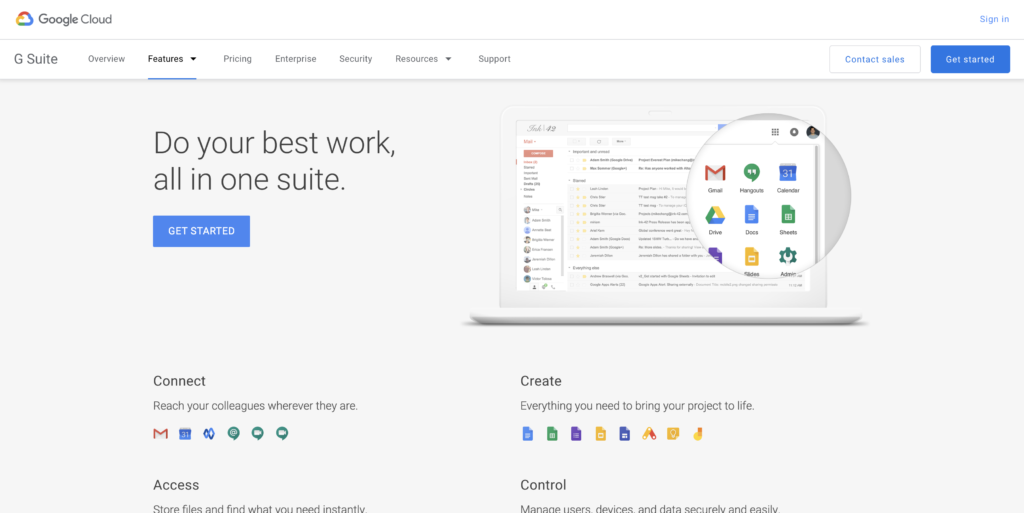Open the Support page
The height and width of the screenshot is (513, 1024).
tap(494, 59)
